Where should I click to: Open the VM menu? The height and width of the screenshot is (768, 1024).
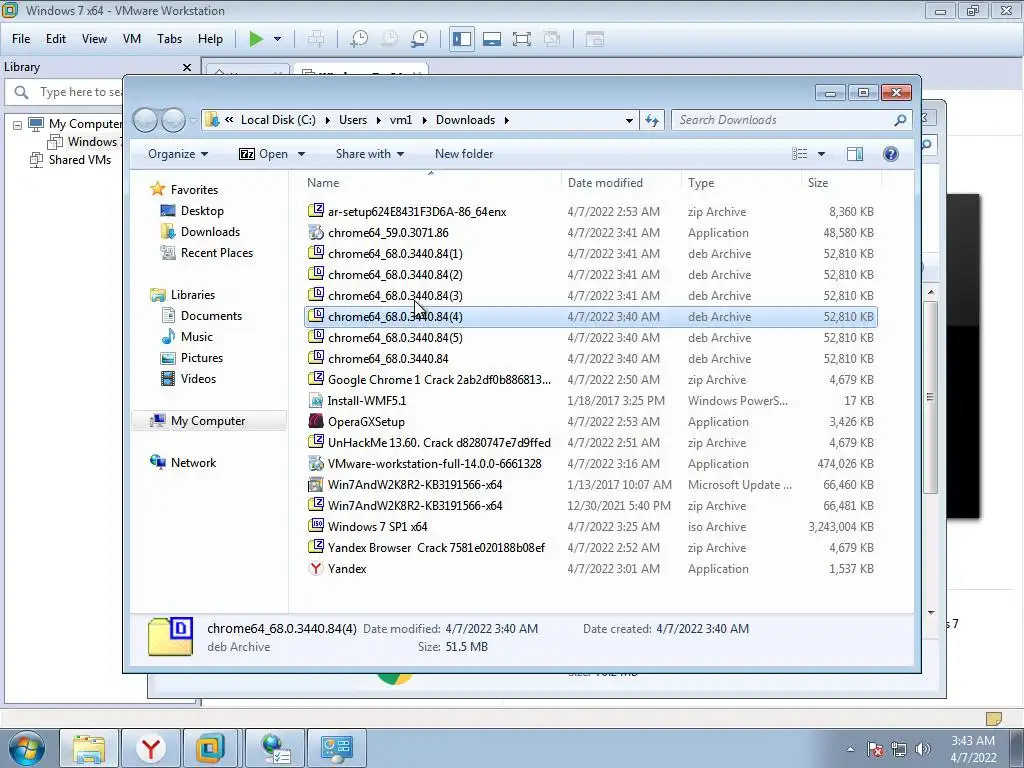tap(132, 39)
